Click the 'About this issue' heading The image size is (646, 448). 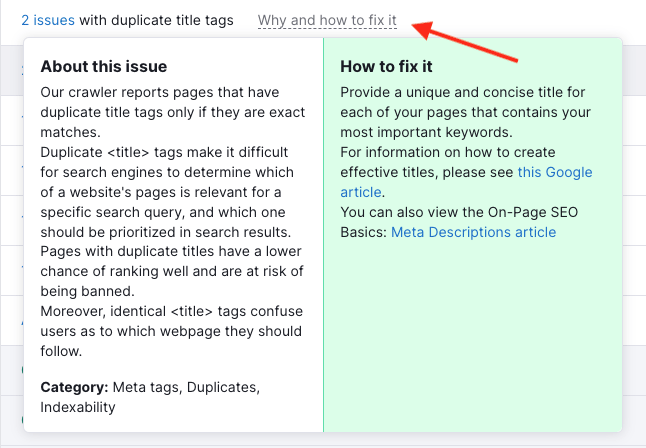[x=104, y=66]
